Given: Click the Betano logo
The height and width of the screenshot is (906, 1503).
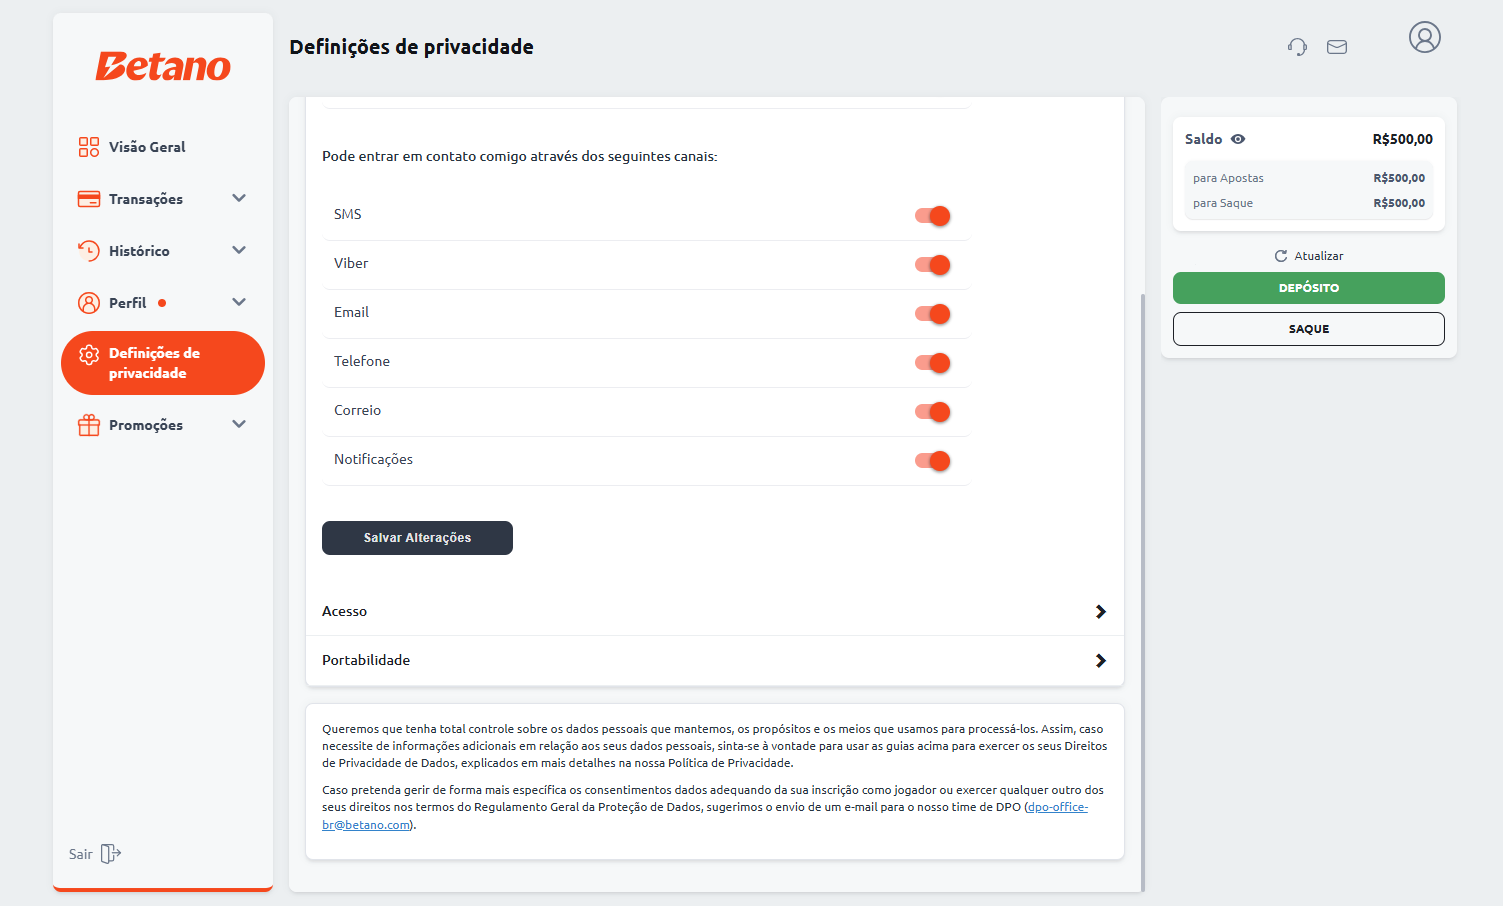Looking at the screenshot, I should coord(163,66).
